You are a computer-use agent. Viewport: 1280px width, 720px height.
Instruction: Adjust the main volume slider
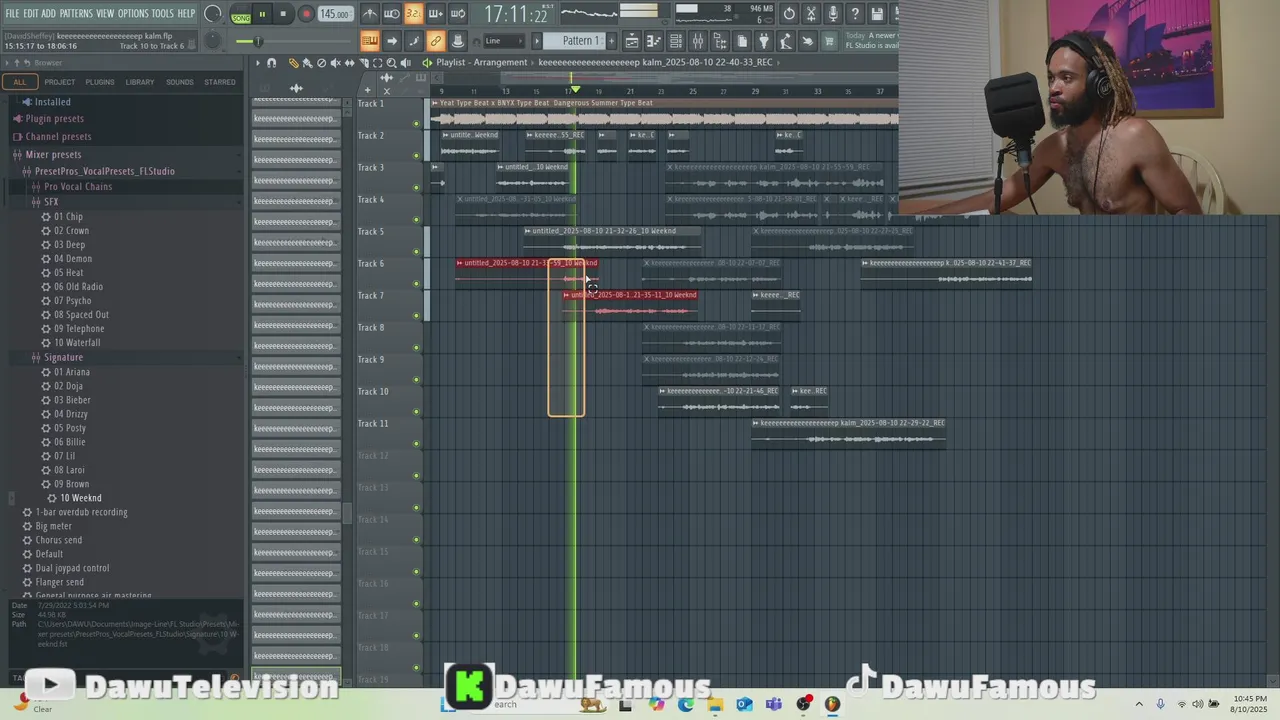[258, 41]
